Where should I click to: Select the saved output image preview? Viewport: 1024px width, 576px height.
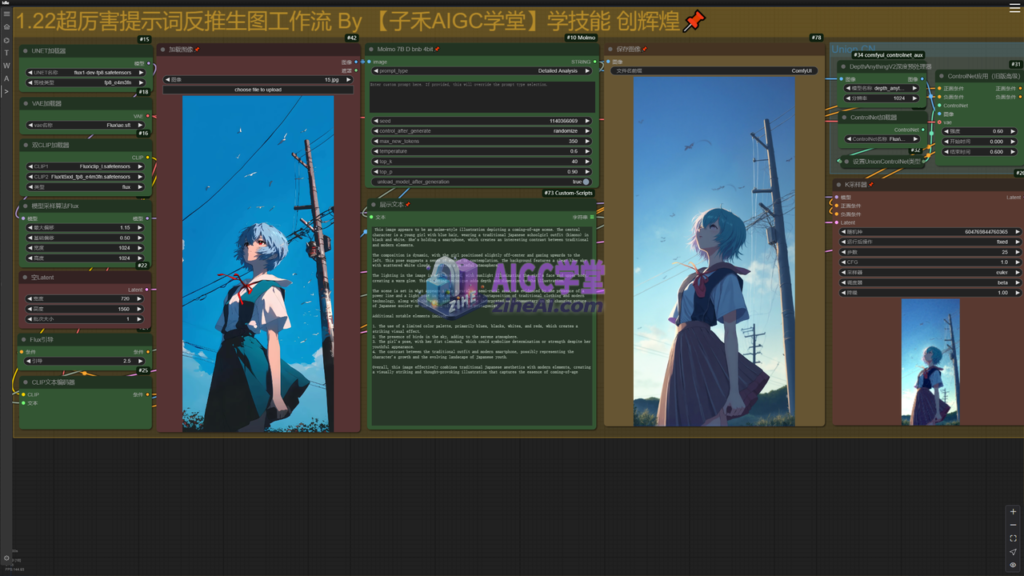(x=714, y=252)
